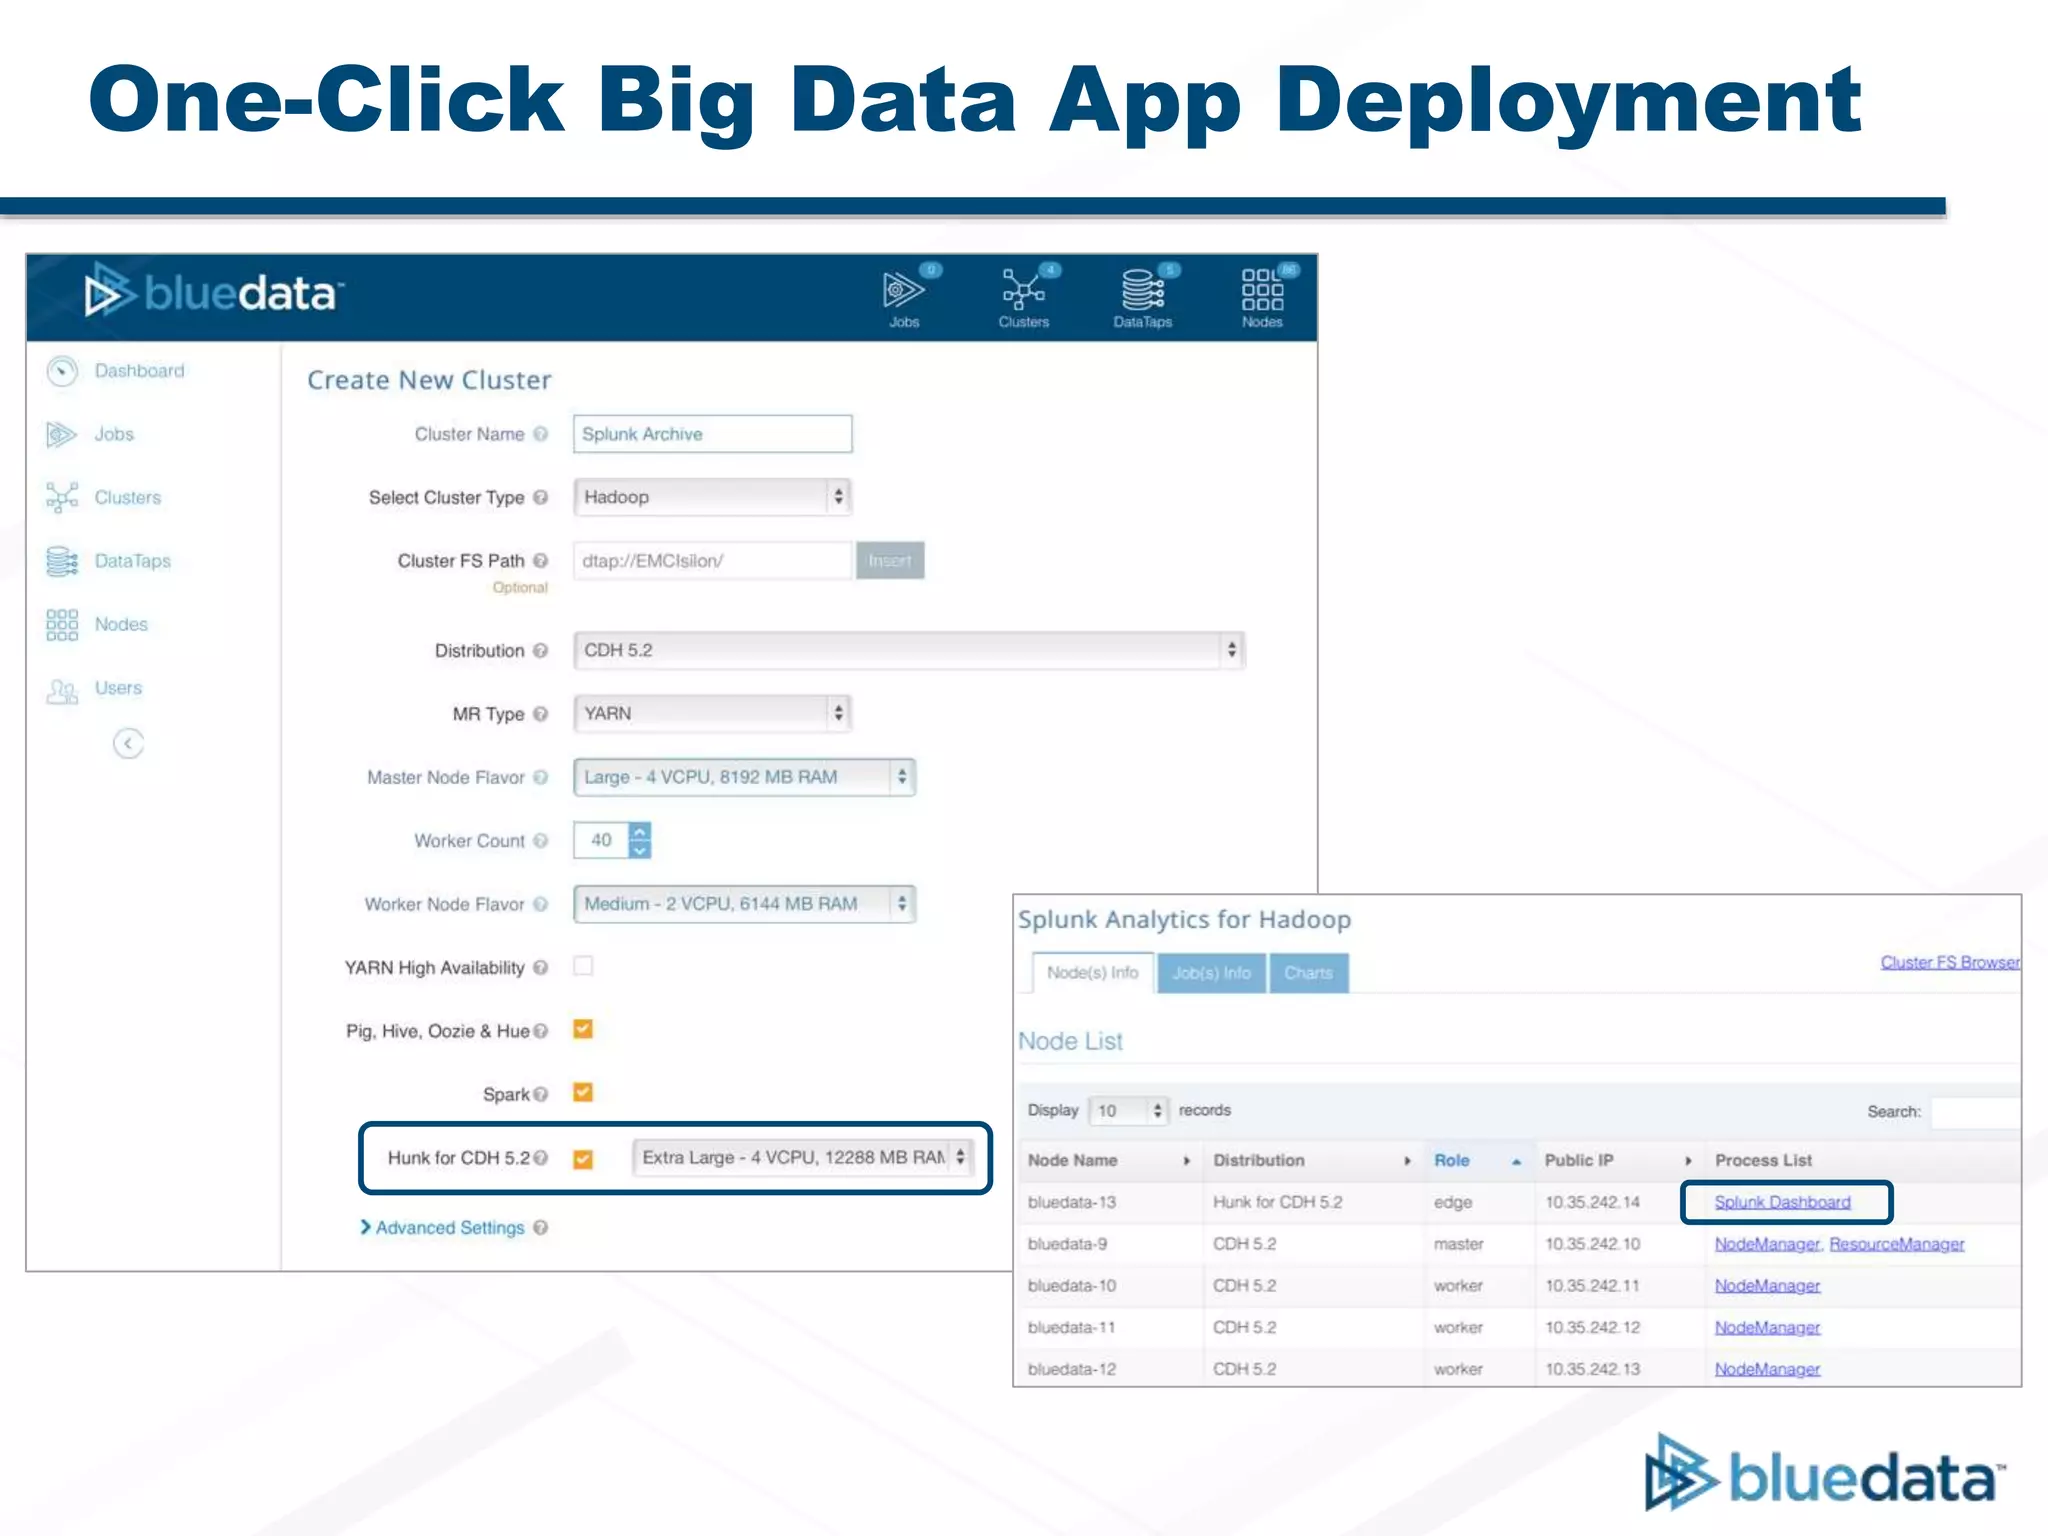Click Cluster FS Path input field
The height and width of the screenshot is (1536, 2048).
click(713, 561)
